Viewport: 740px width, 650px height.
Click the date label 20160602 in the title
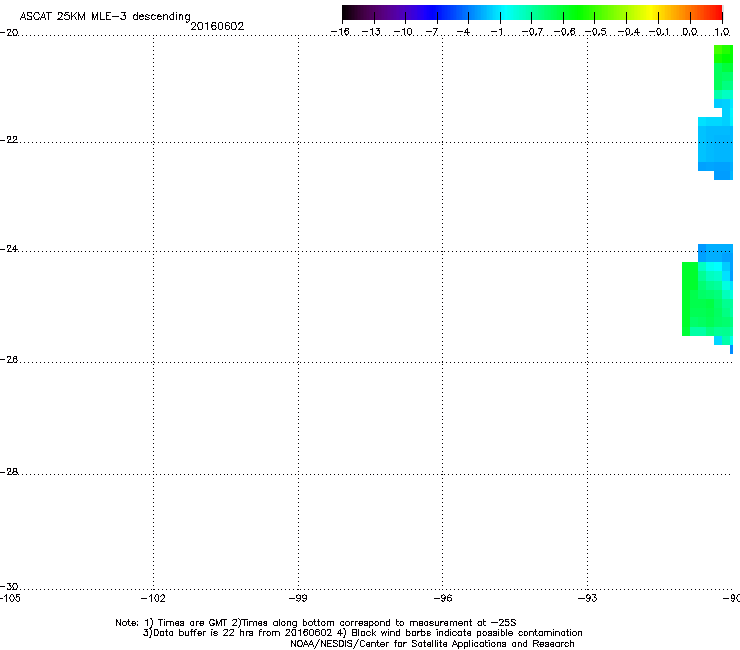click(x=217, y=26)
